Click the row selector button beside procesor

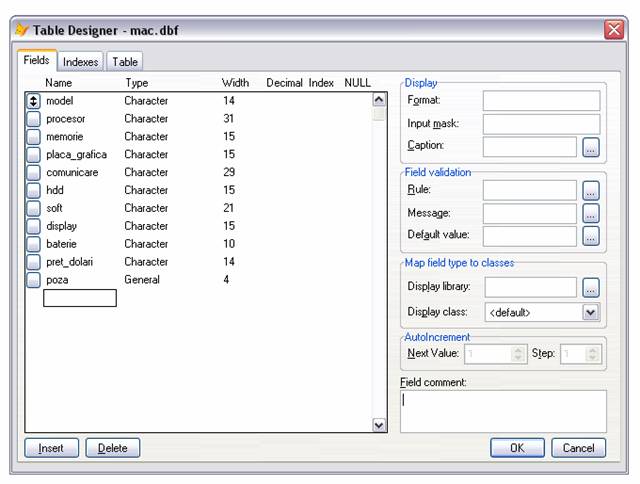click(x=33, y=119)
